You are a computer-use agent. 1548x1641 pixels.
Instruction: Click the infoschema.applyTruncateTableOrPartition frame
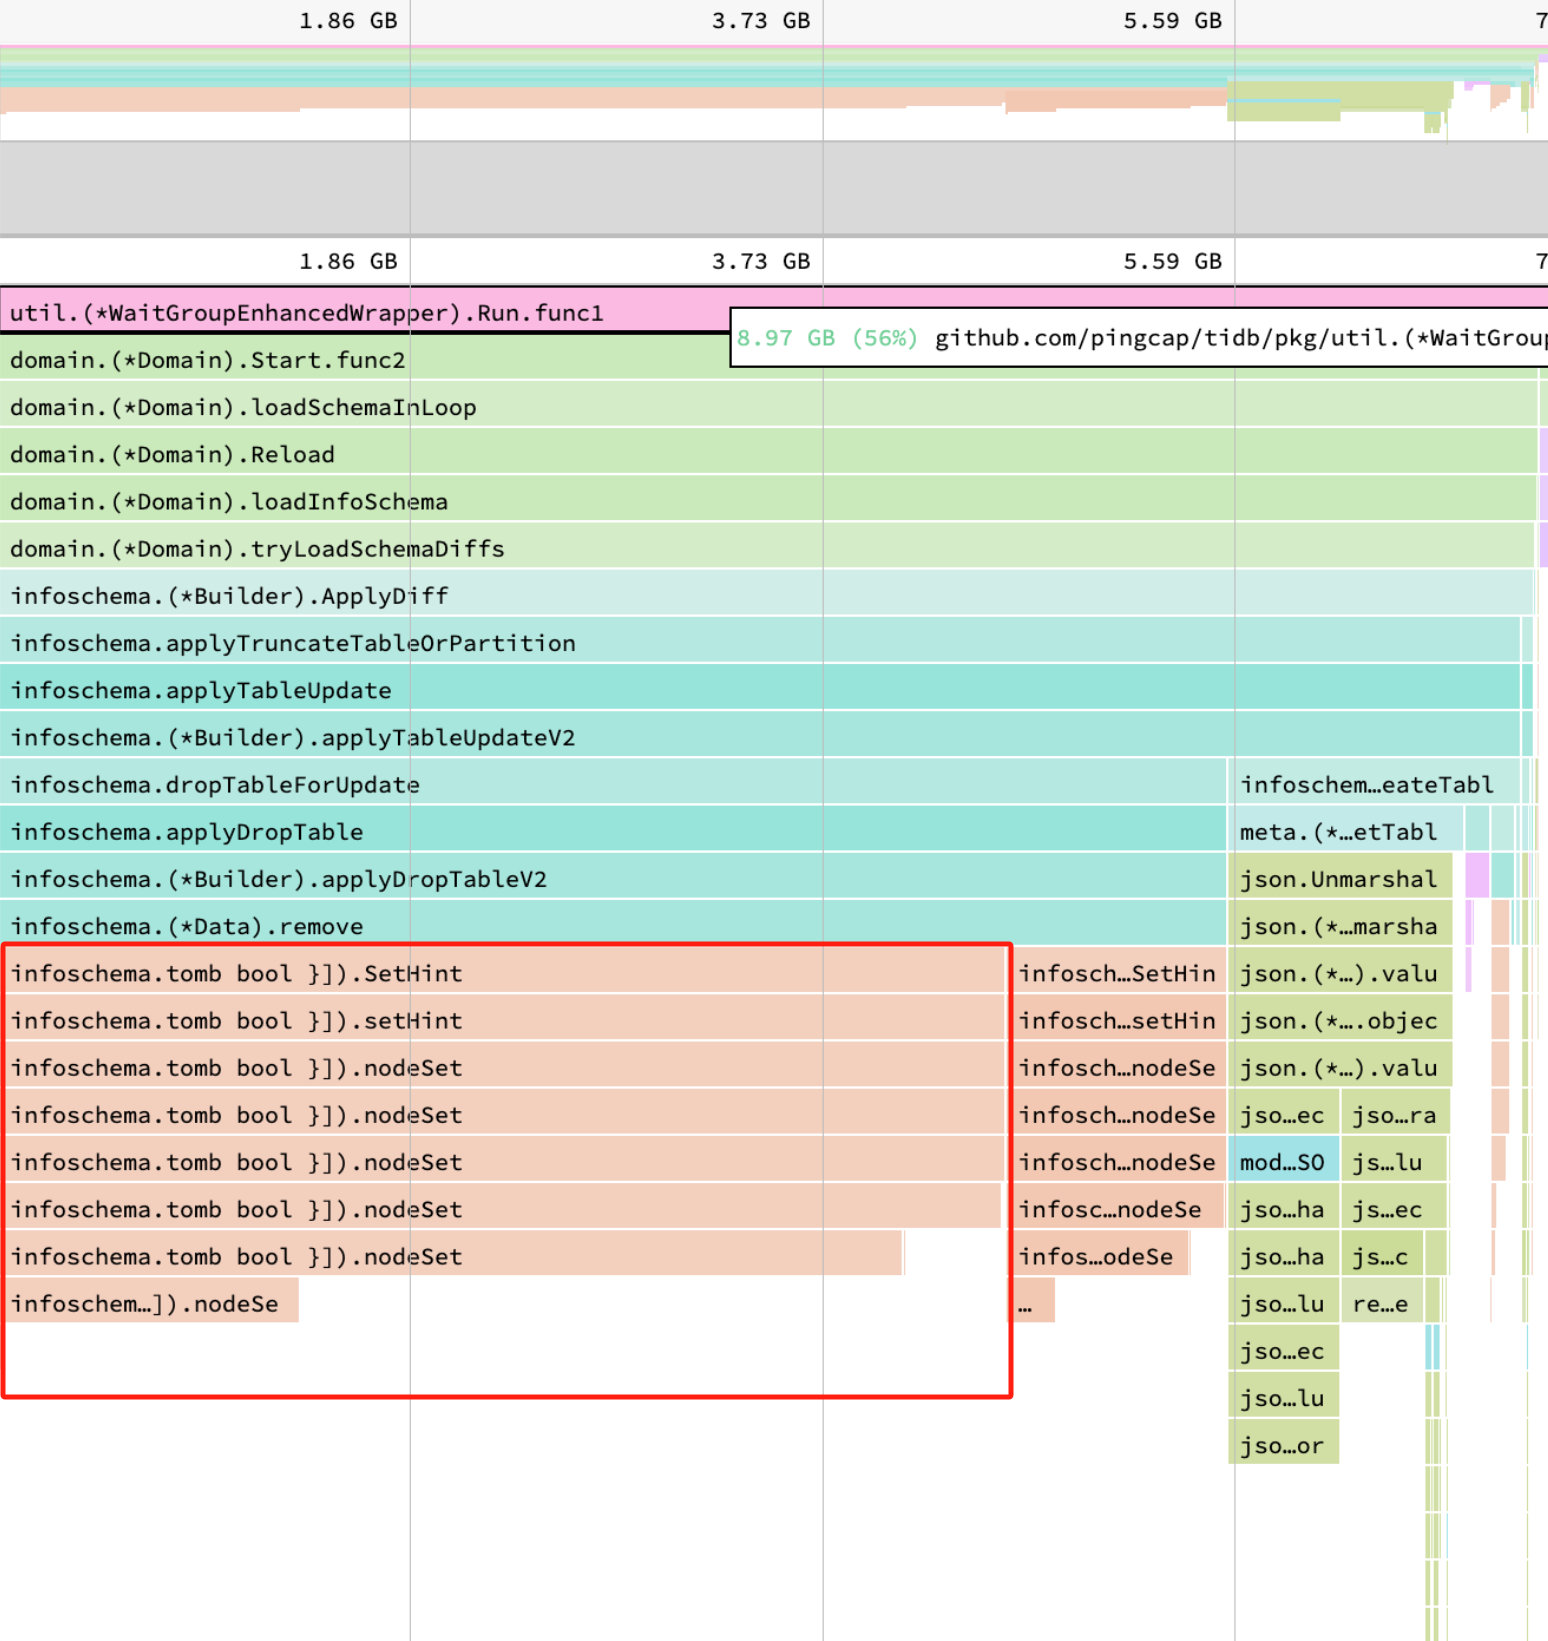(x=293, y=643)
